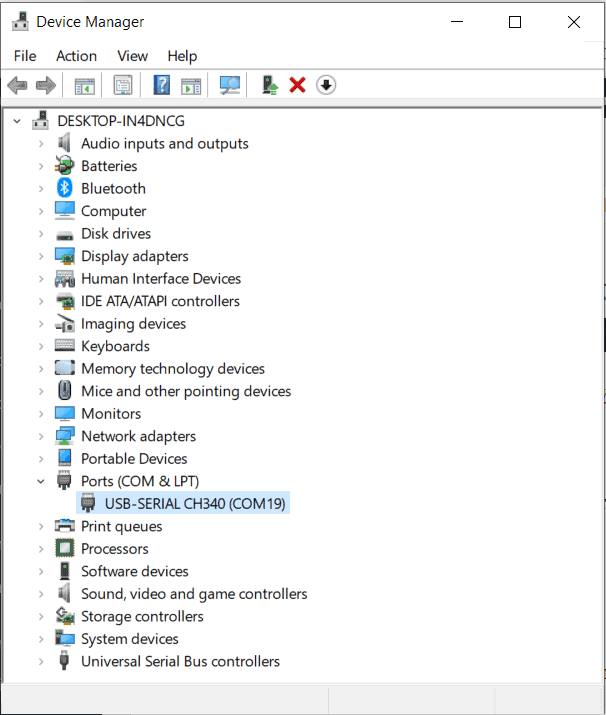Screen dimensions: 606x715
Task: Select USB-SERIAL CH340 (COM19) device
Action: (x=196, y=503)
